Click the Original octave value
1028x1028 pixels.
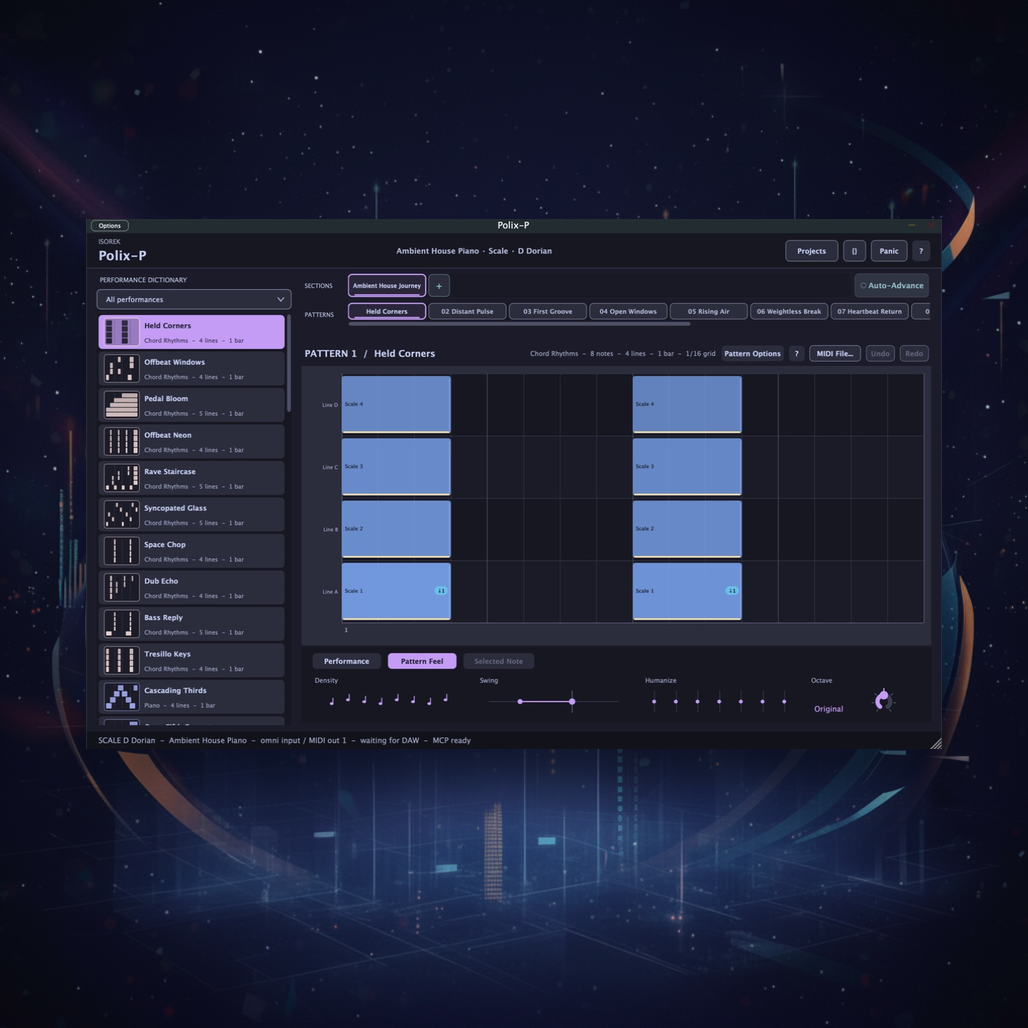point(829,709)
